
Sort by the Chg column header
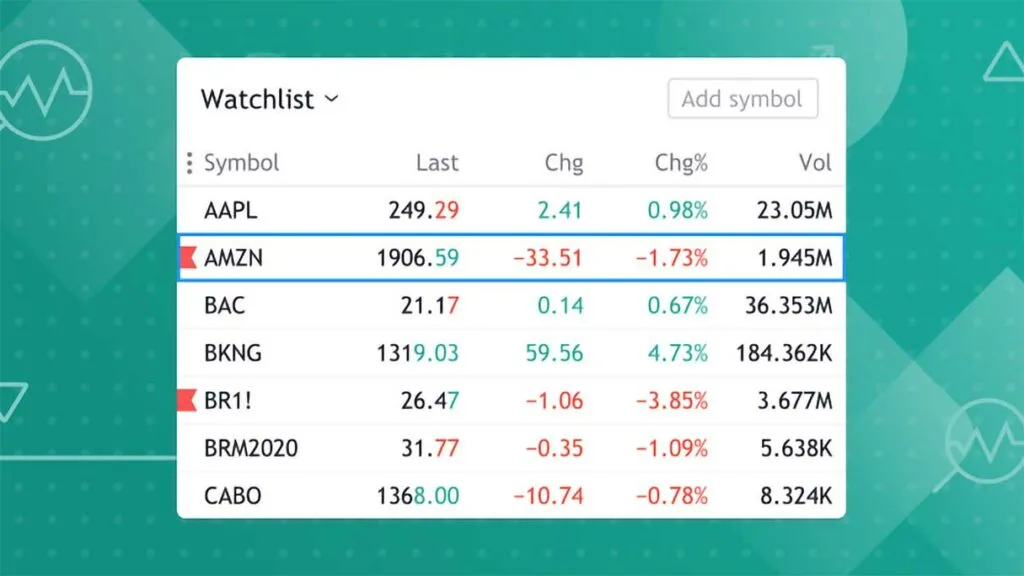[563, 163]
